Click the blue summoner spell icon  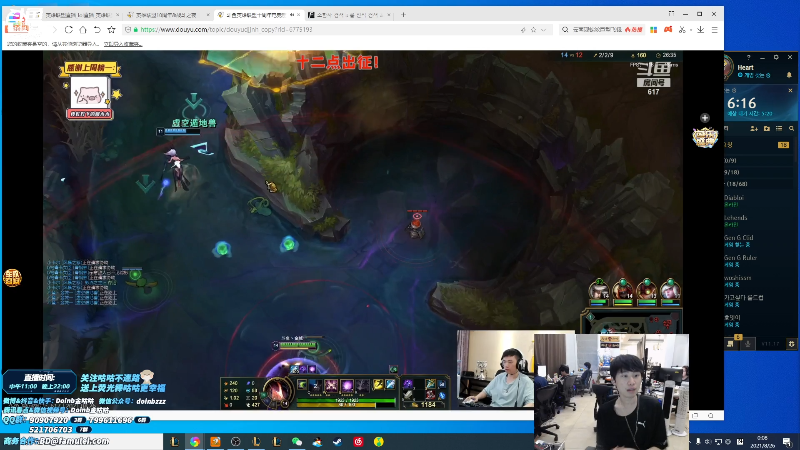(390, 385)
